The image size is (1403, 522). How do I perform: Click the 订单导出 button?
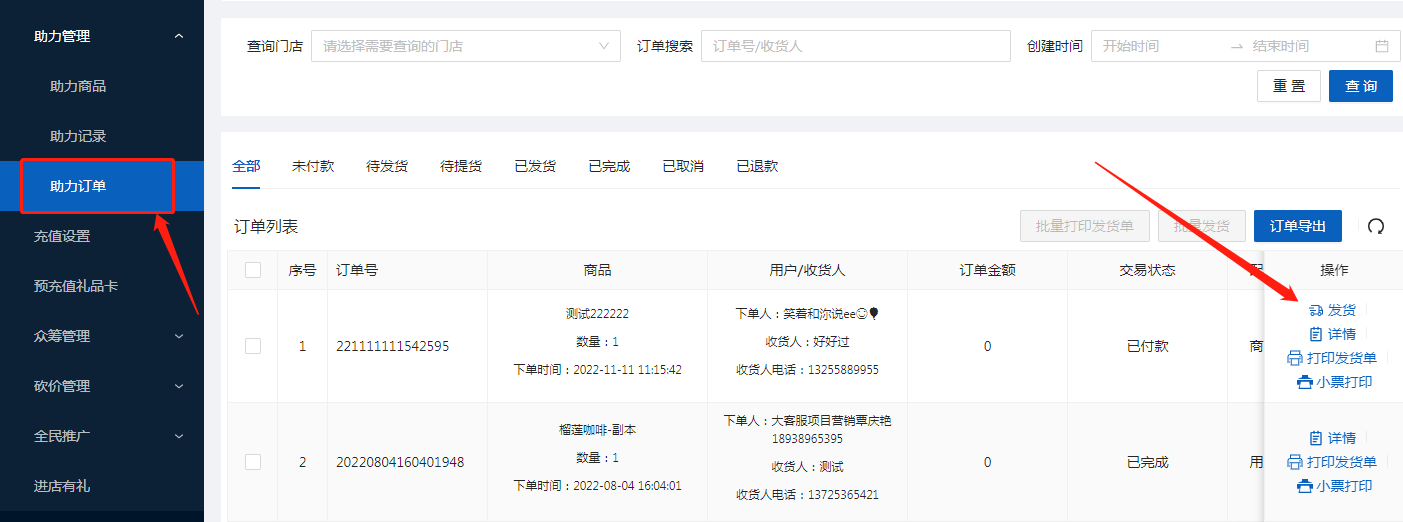(x=1297, y=226)
